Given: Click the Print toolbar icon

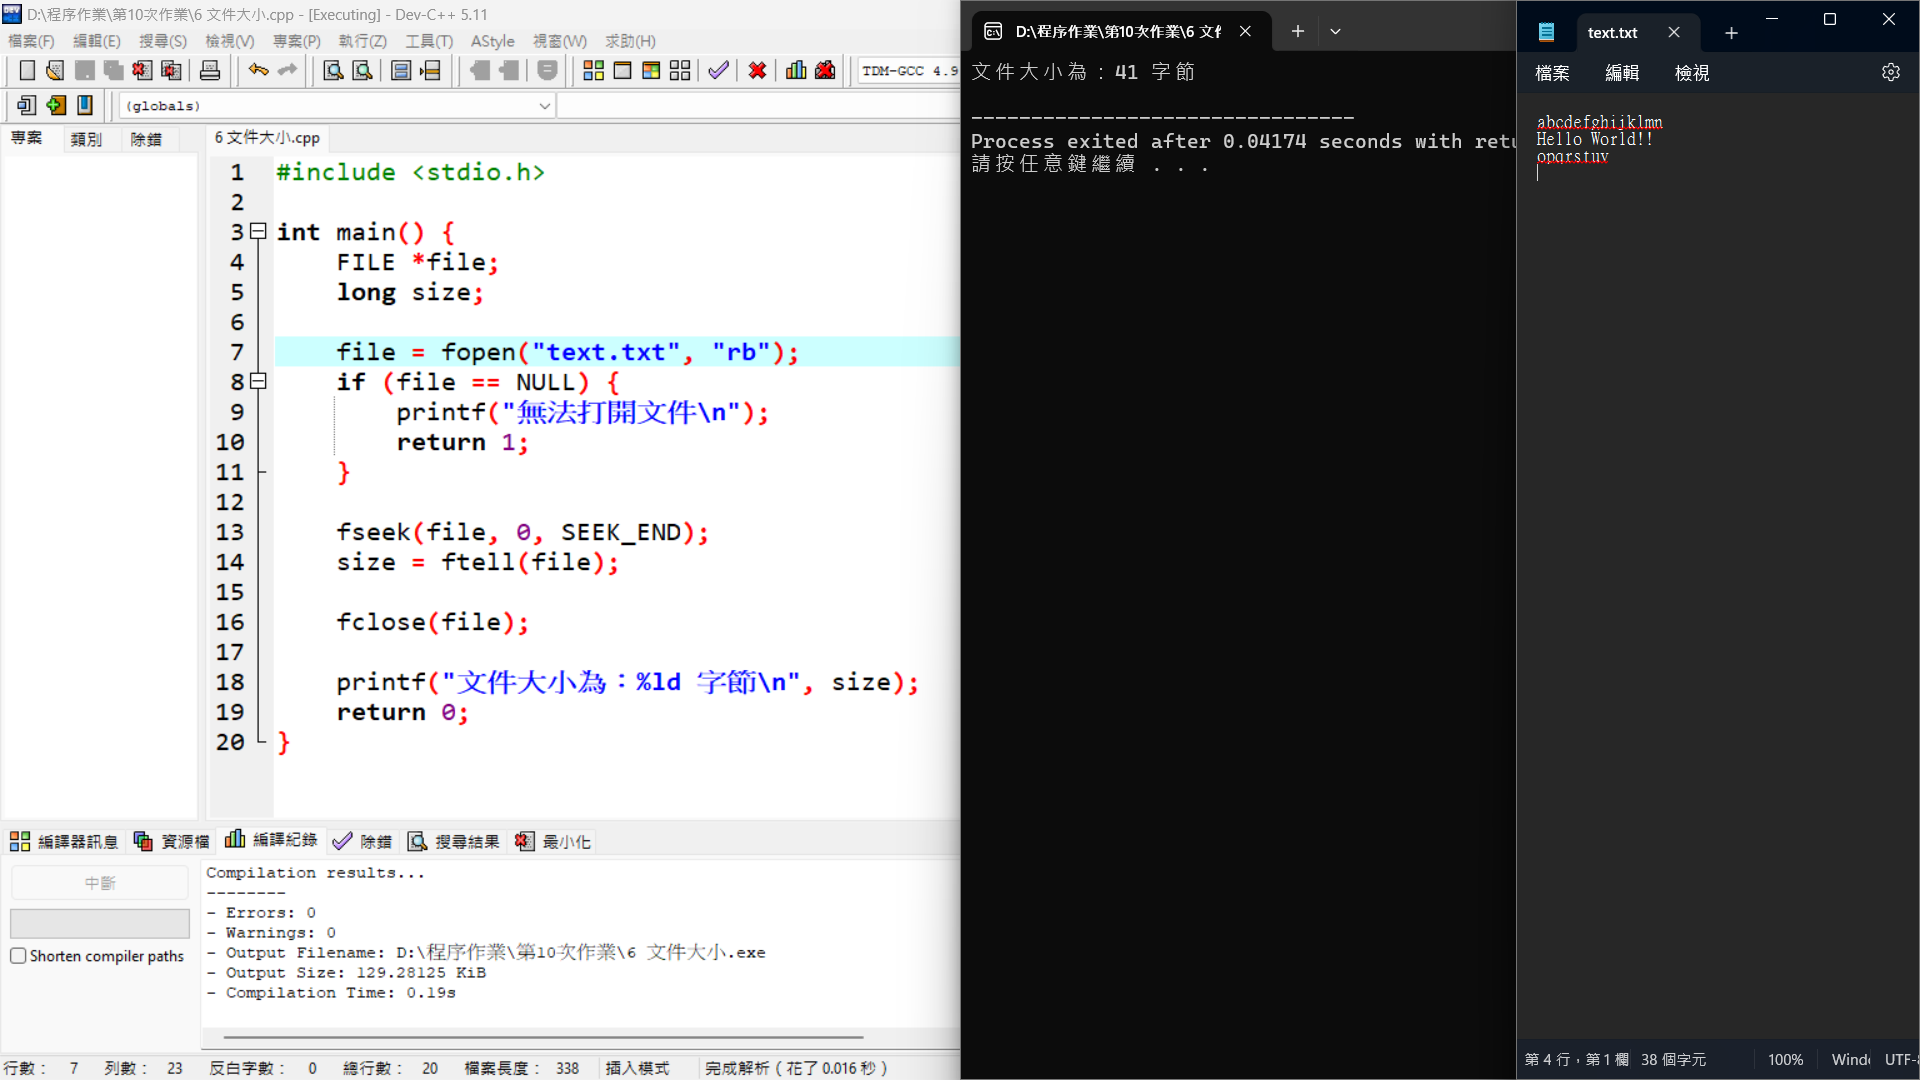Looking at the screenshot, I should point(210,71).
